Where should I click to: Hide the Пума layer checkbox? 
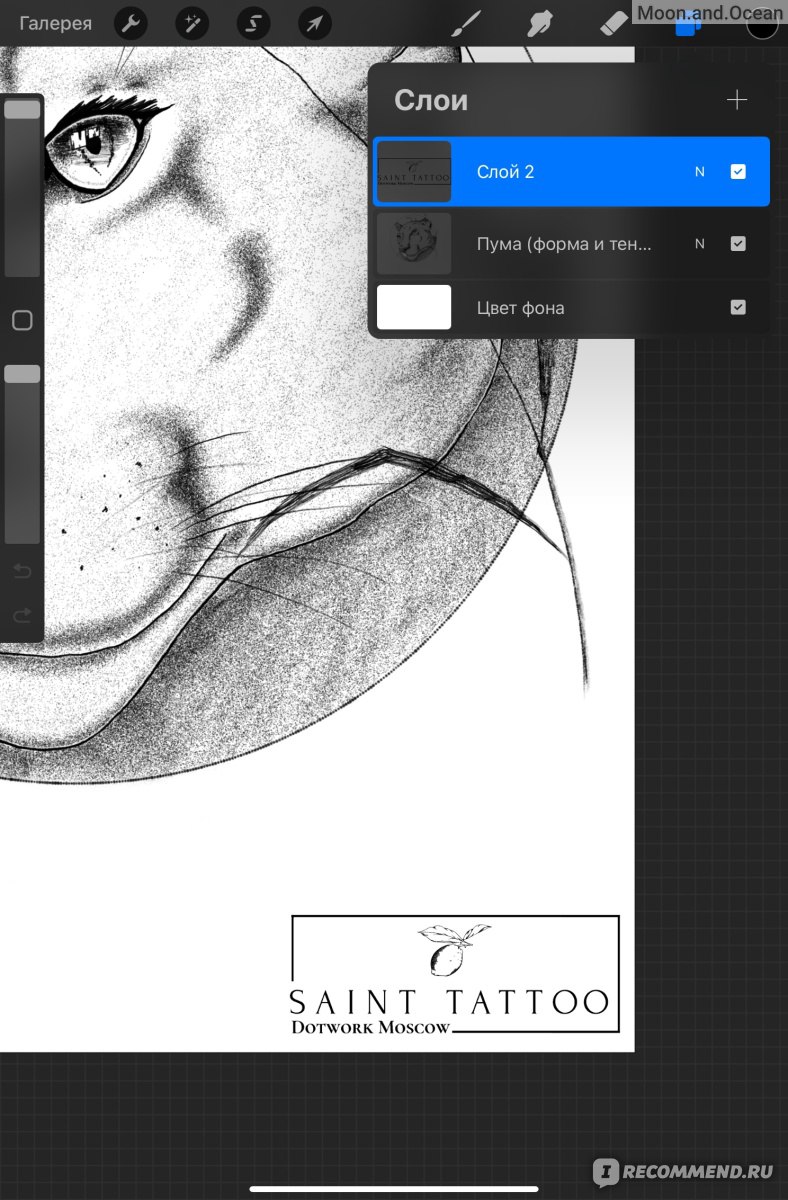point(738,243)
